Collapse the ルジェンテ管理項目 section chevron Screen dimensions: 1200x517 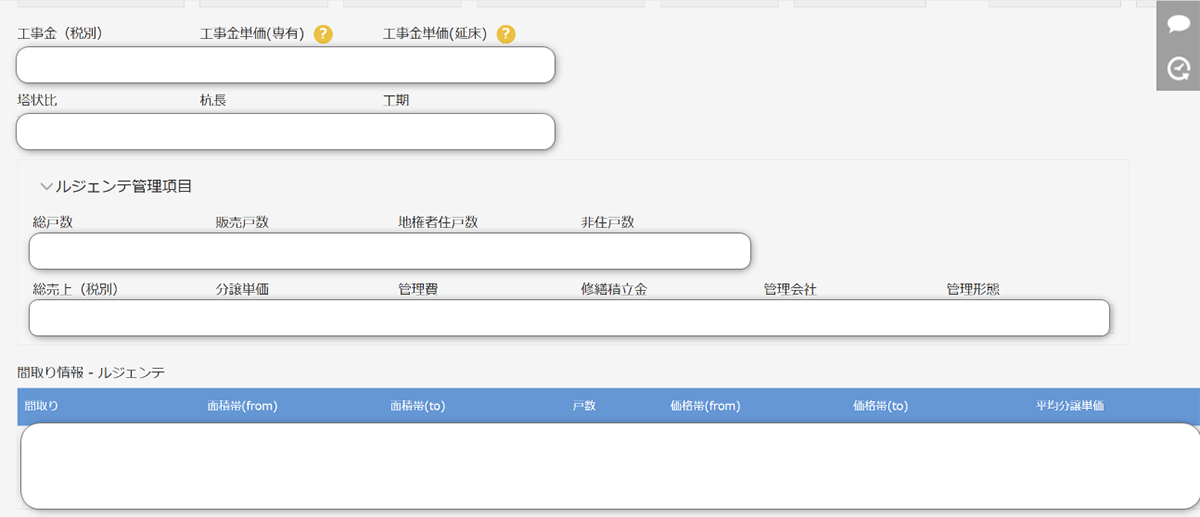(x=46, y=186)
